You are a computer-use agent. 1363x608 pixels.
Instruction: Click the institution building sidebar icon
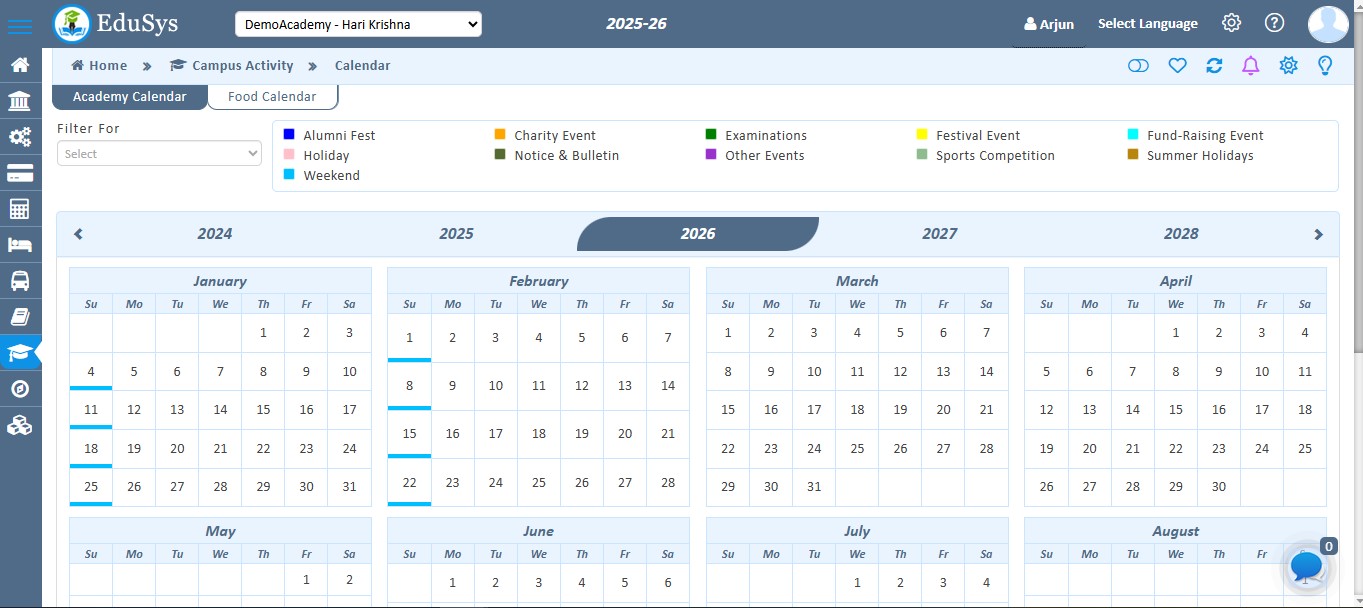click(21, 100)
